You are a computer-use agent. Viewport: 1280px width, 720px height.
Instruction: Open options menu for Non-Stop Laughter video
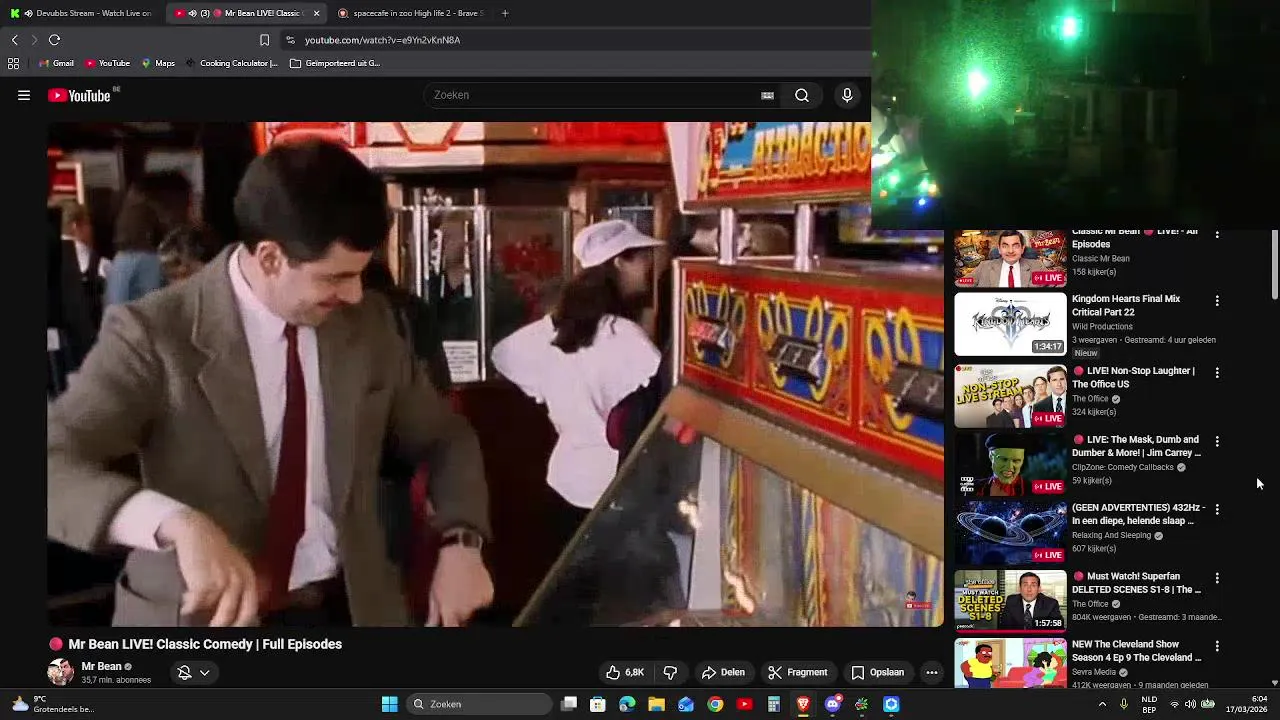(x=1217, y=372)
